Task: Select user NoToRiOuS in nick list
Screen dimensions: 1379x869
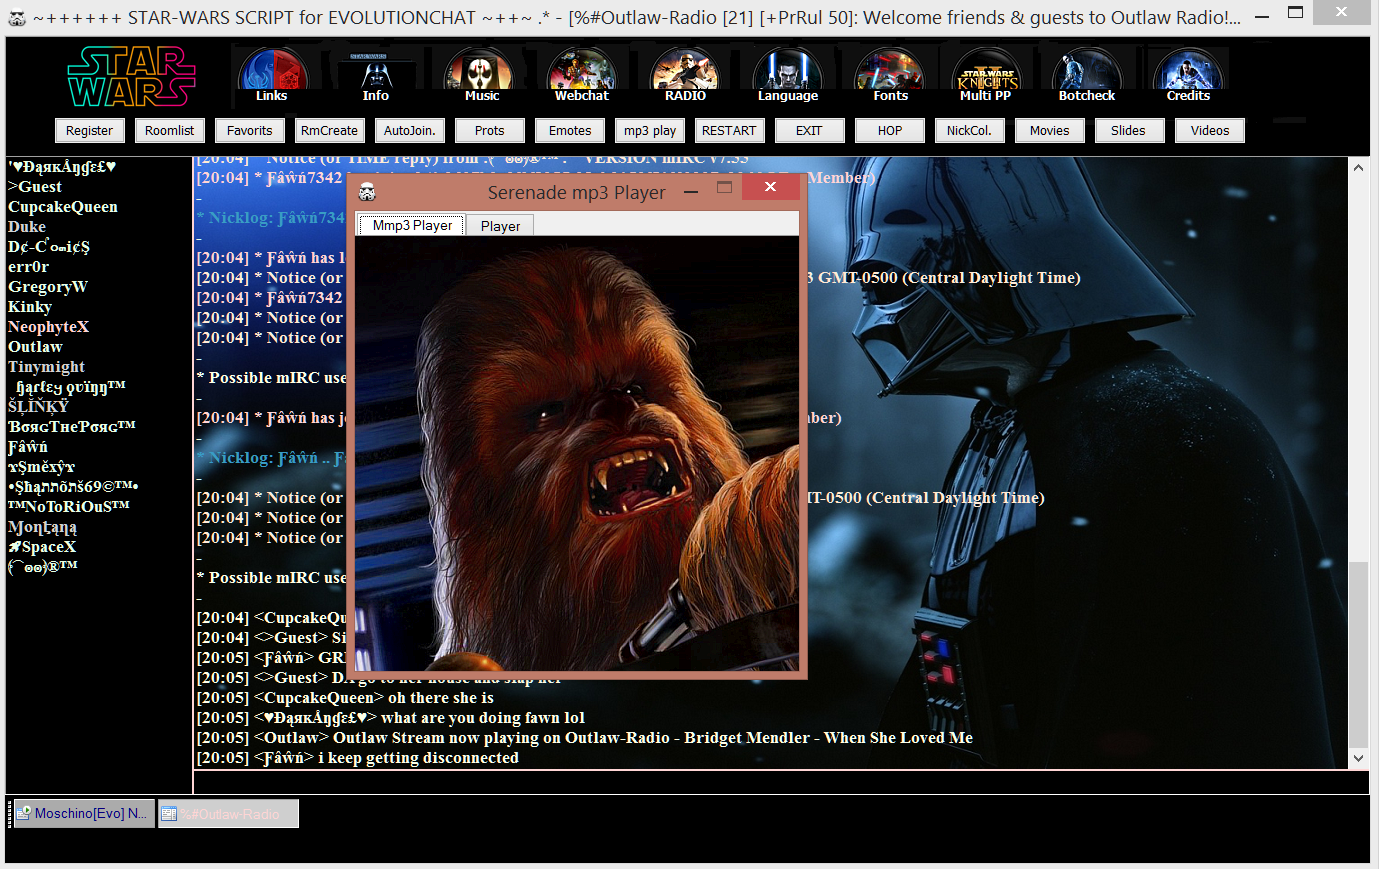Action: pos(69,507)
